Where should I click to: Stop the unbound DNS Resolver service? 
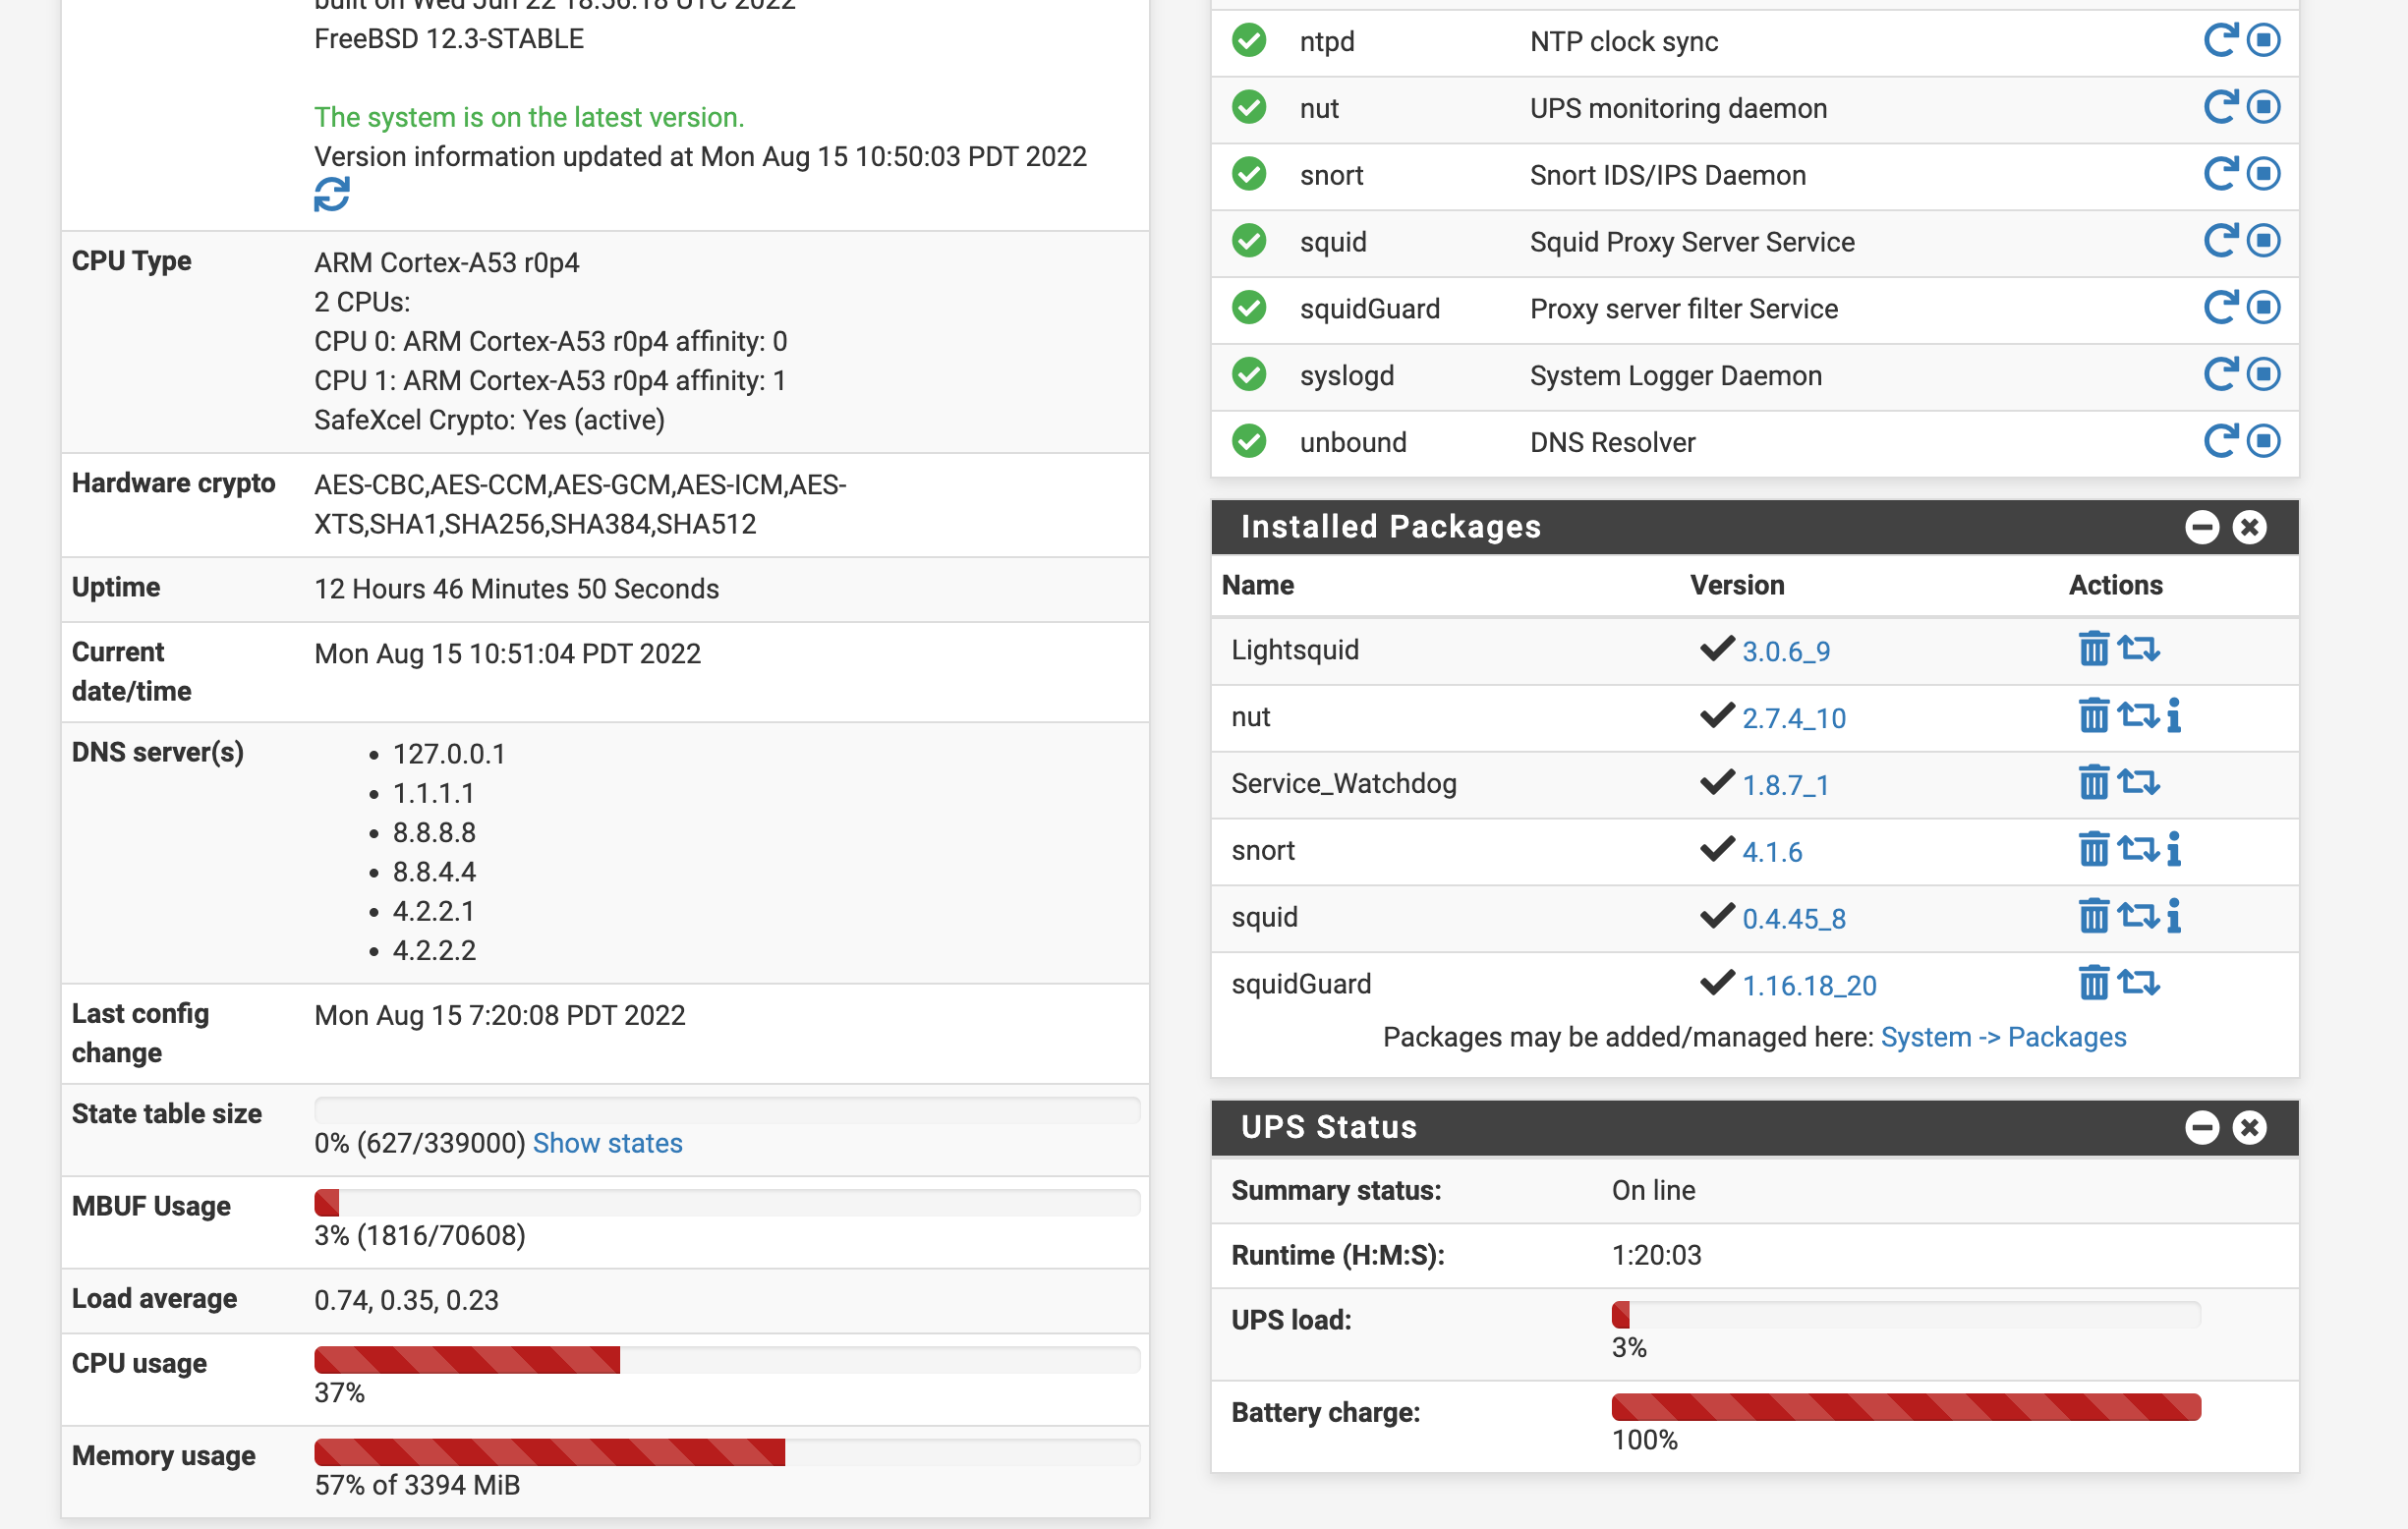click(2264, 442)
